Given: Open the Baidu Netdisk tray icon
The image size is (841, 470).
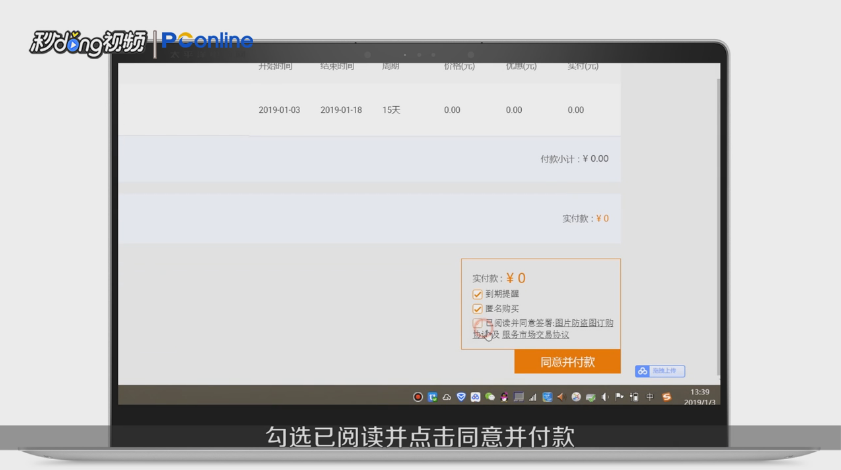Looking at the screenshot, I should 475,397.
